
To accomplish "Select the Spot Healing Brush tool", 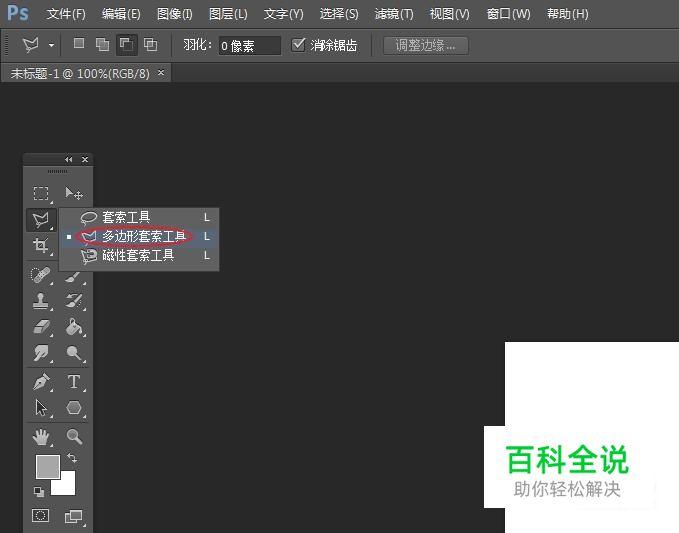I will click(x=41, y=275).
